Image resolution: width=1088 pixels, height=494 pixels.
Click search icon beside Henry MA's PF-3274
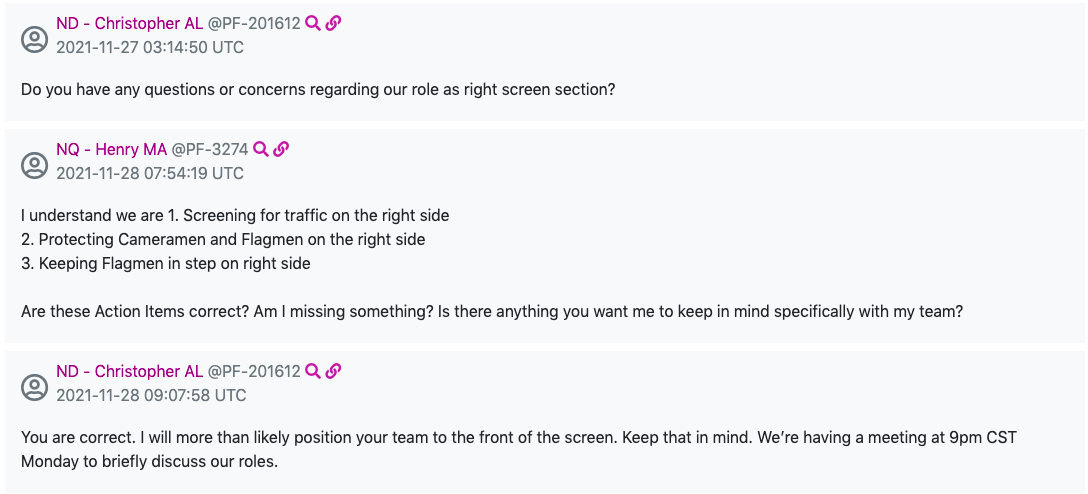coord(260,149)
